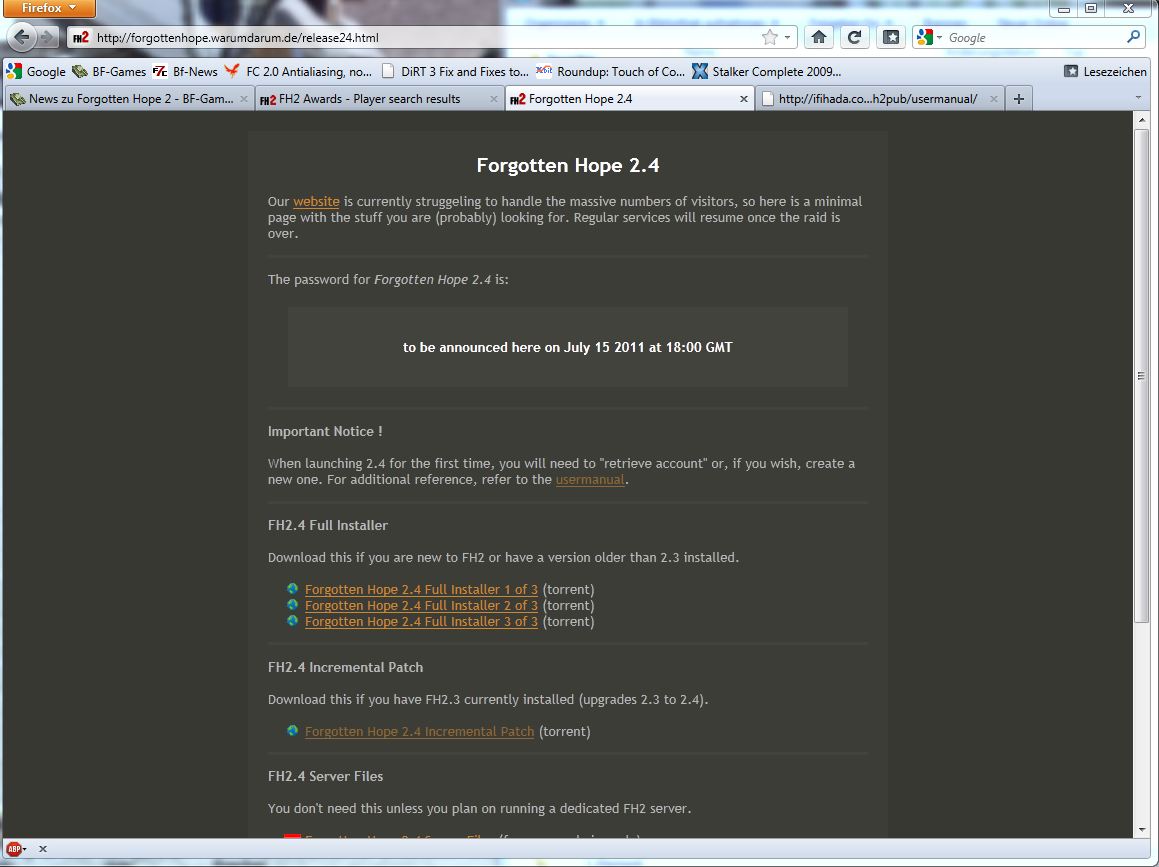1159x867 pixels.
Task: Open the Roundup: Touch of Co... bookmark
Action: click(x=611, y=72)
